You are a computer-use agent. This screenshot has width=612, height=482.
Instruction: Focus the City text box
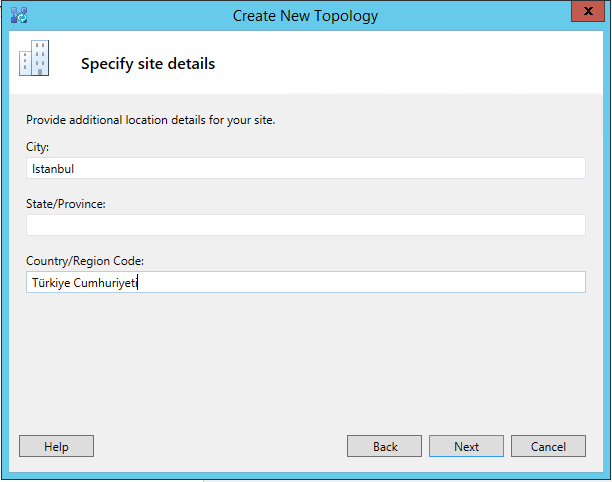pyautogui.click(x=306, y=168)
